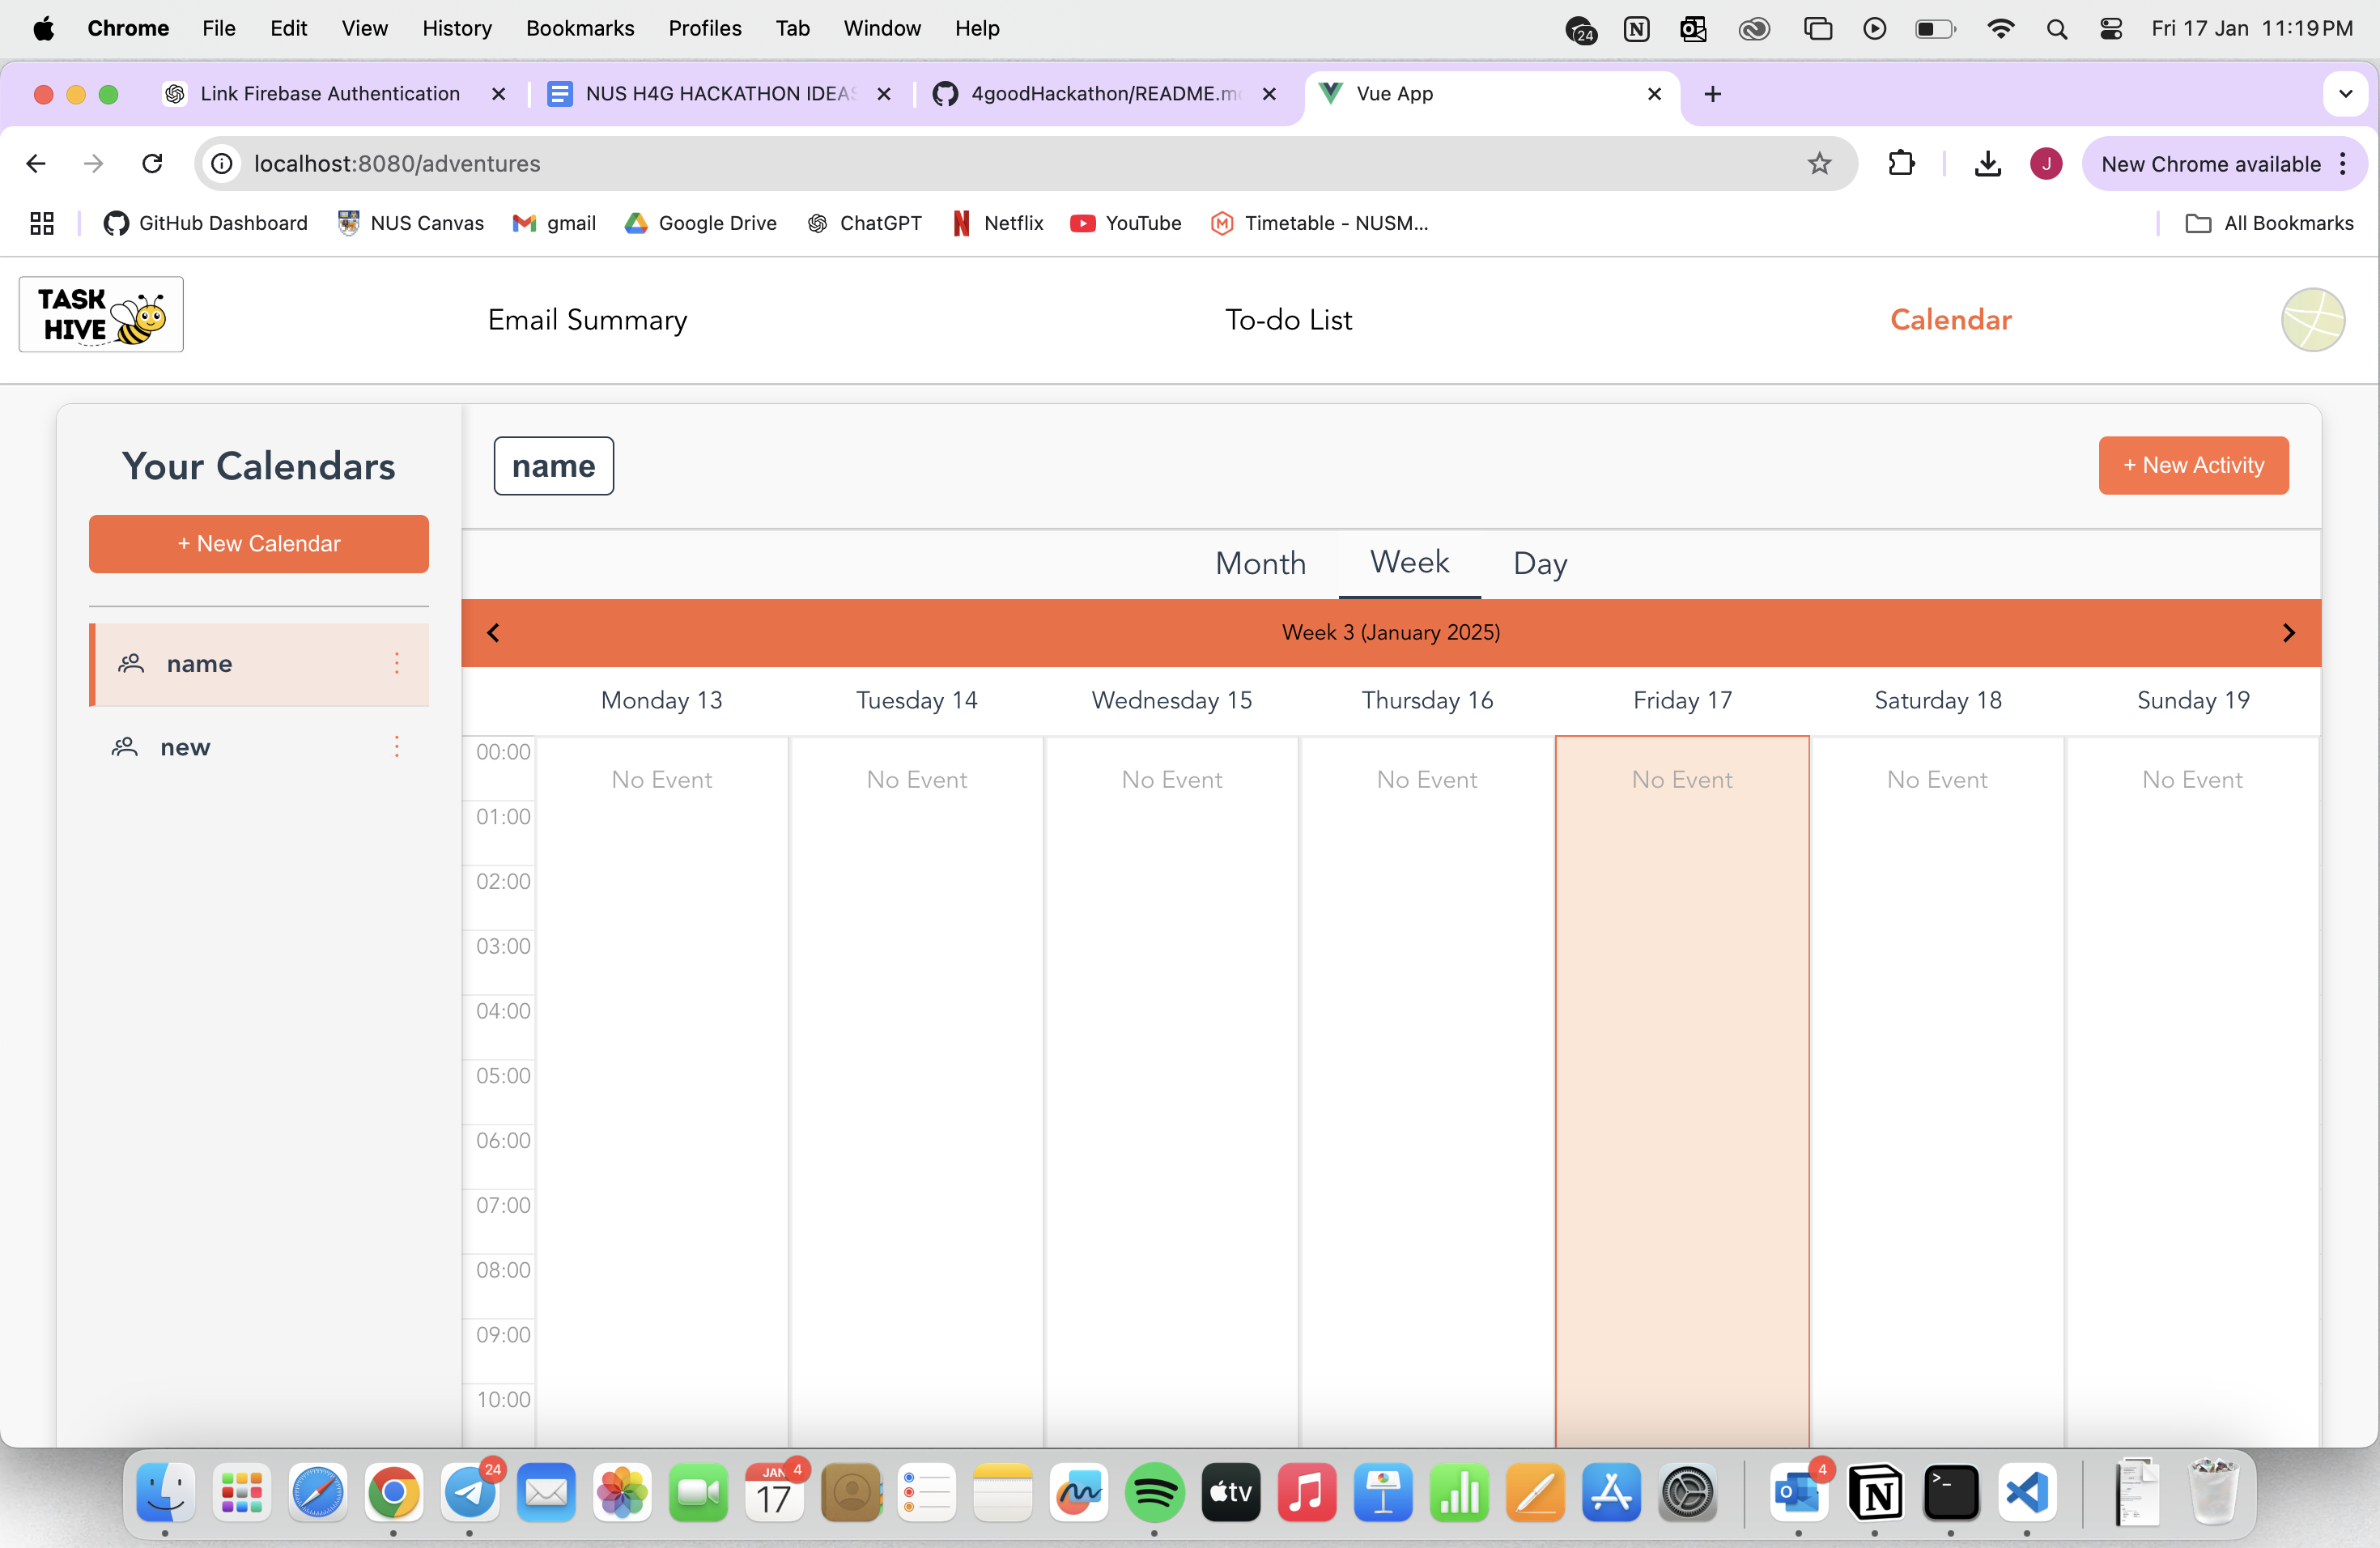Open options menu for new calendar
Viewport: 2380px width, 1548px height.
tap(397, 747)
